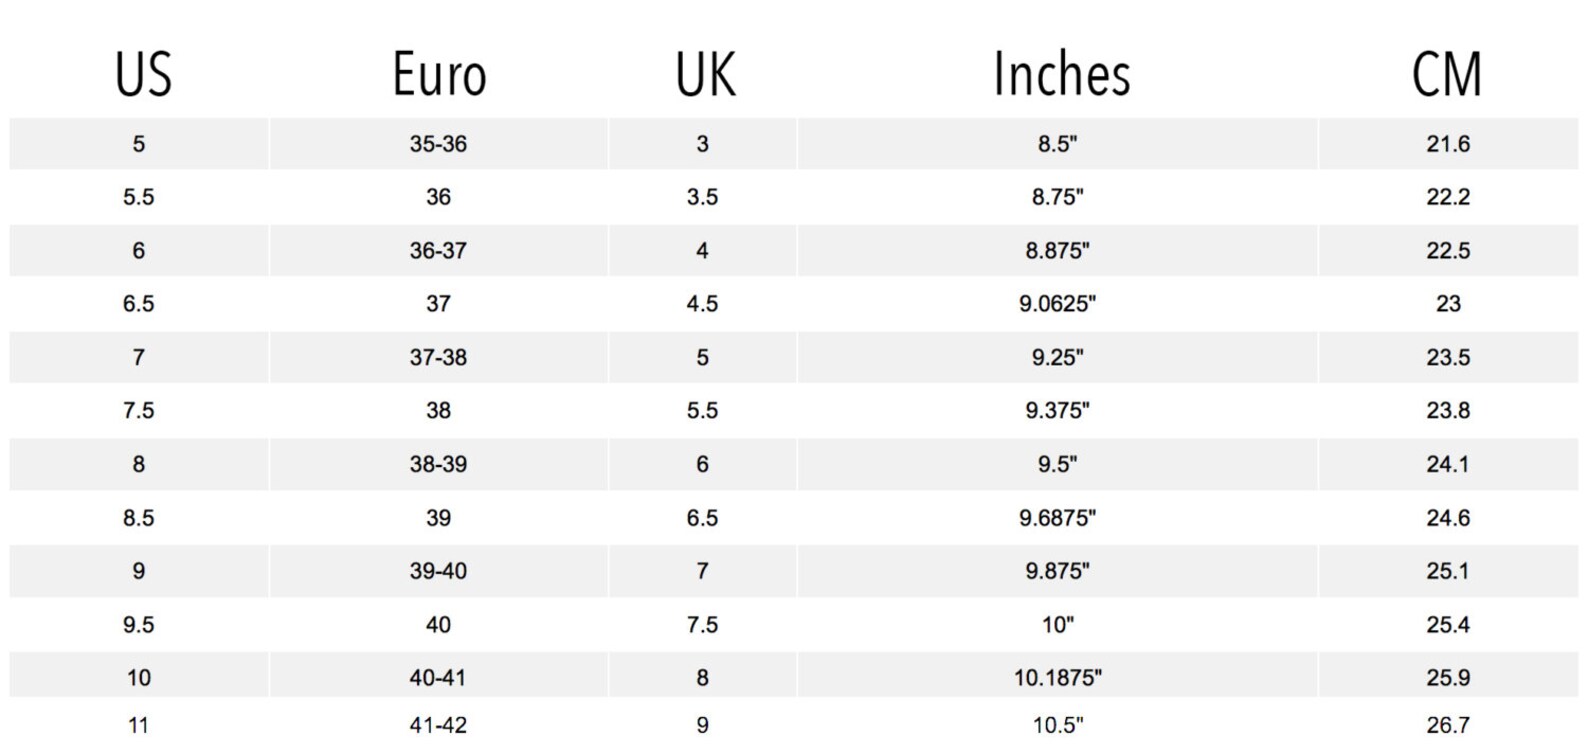This screenshot has height=753, width=1588.
Task: Click the UK size 7.5 cell
Action: [702, 625]
